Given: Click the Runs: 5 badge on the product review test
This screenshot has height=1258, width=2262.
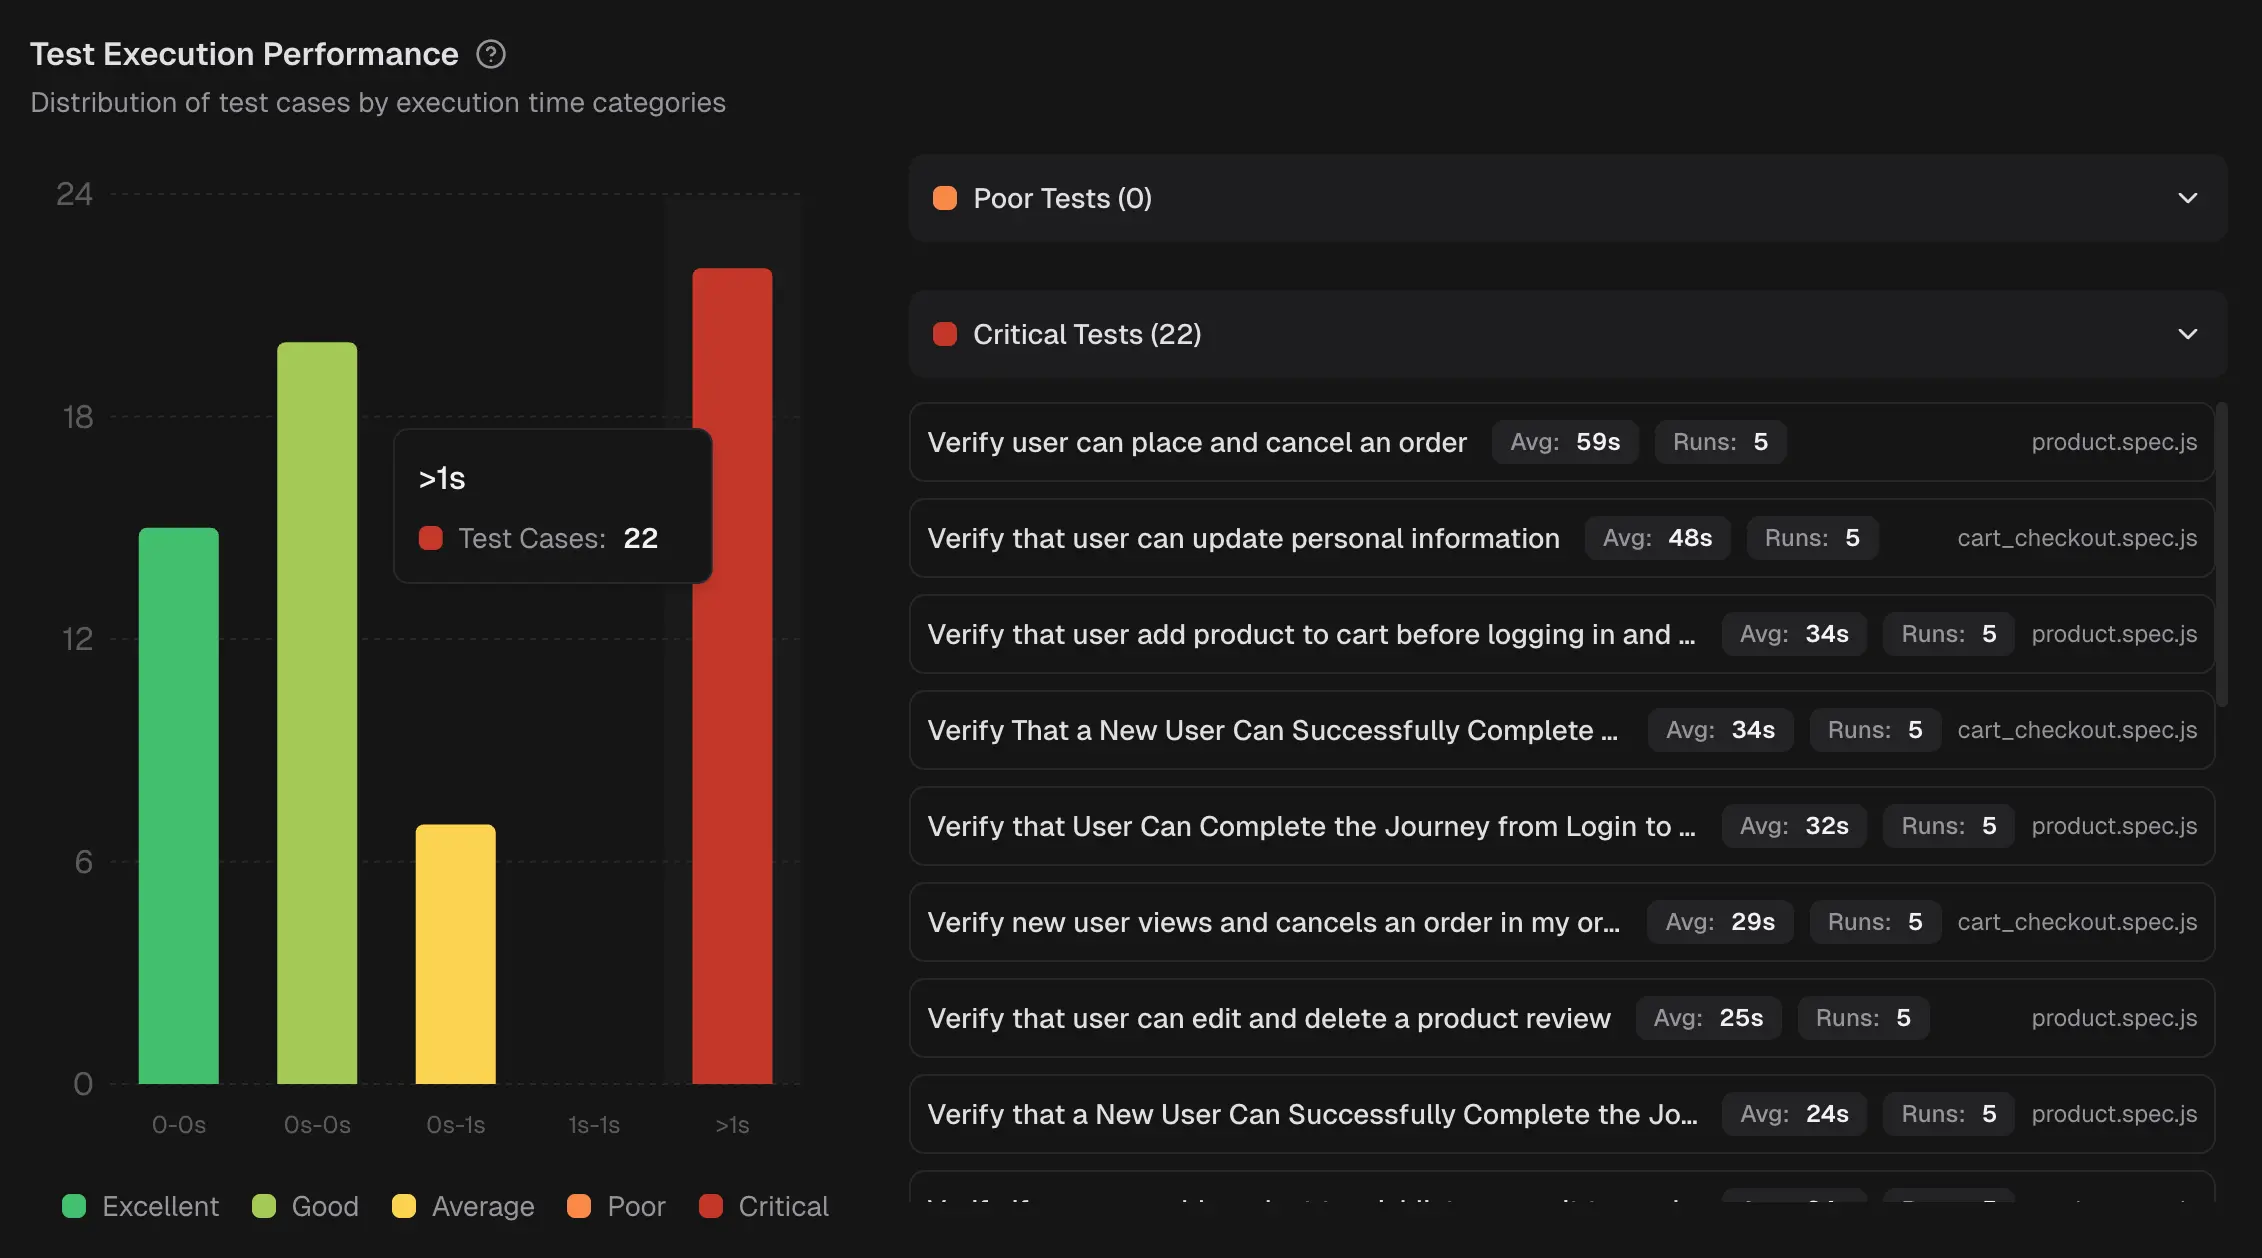Looking at the screenshot, I should [1863, 1017].
